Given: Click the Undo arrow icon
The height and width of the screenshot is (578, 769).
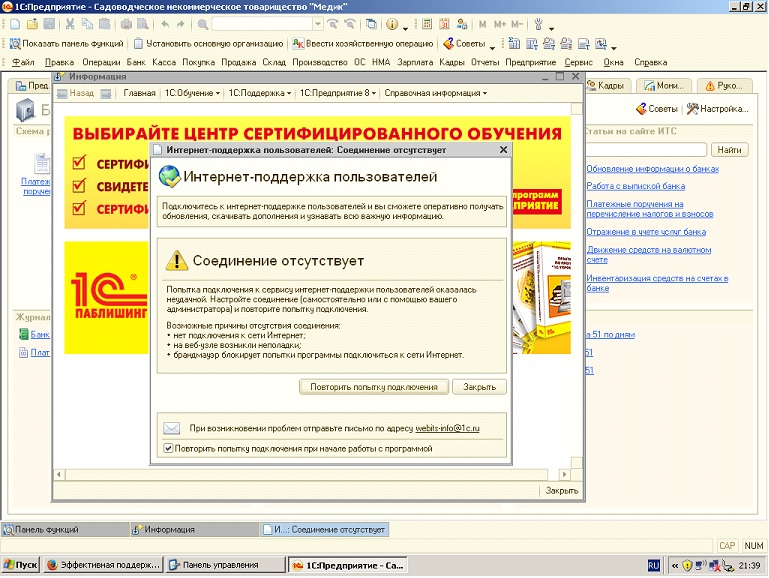Looking at the screenshot, I should (x=165, y=24).
